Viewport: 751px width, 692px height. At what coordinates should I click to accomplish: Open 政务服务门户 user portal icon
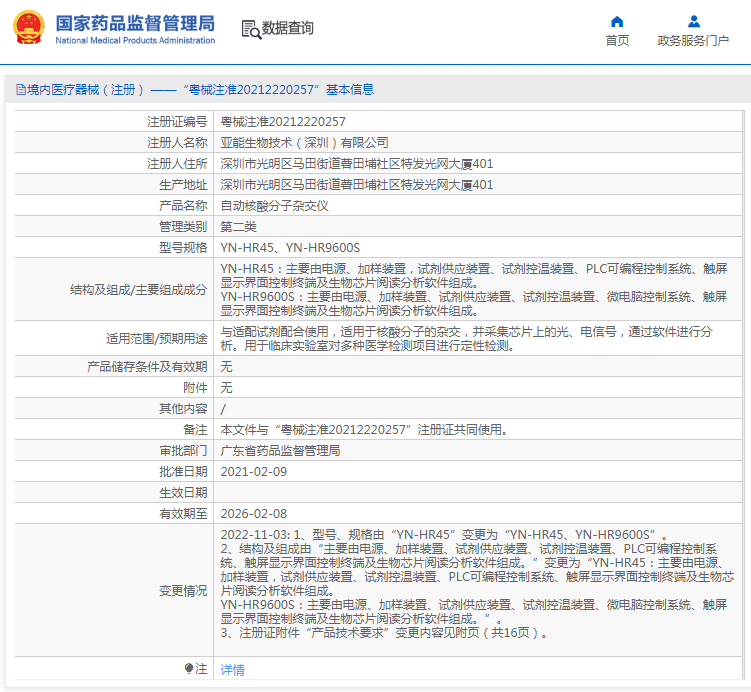[694, 22]
